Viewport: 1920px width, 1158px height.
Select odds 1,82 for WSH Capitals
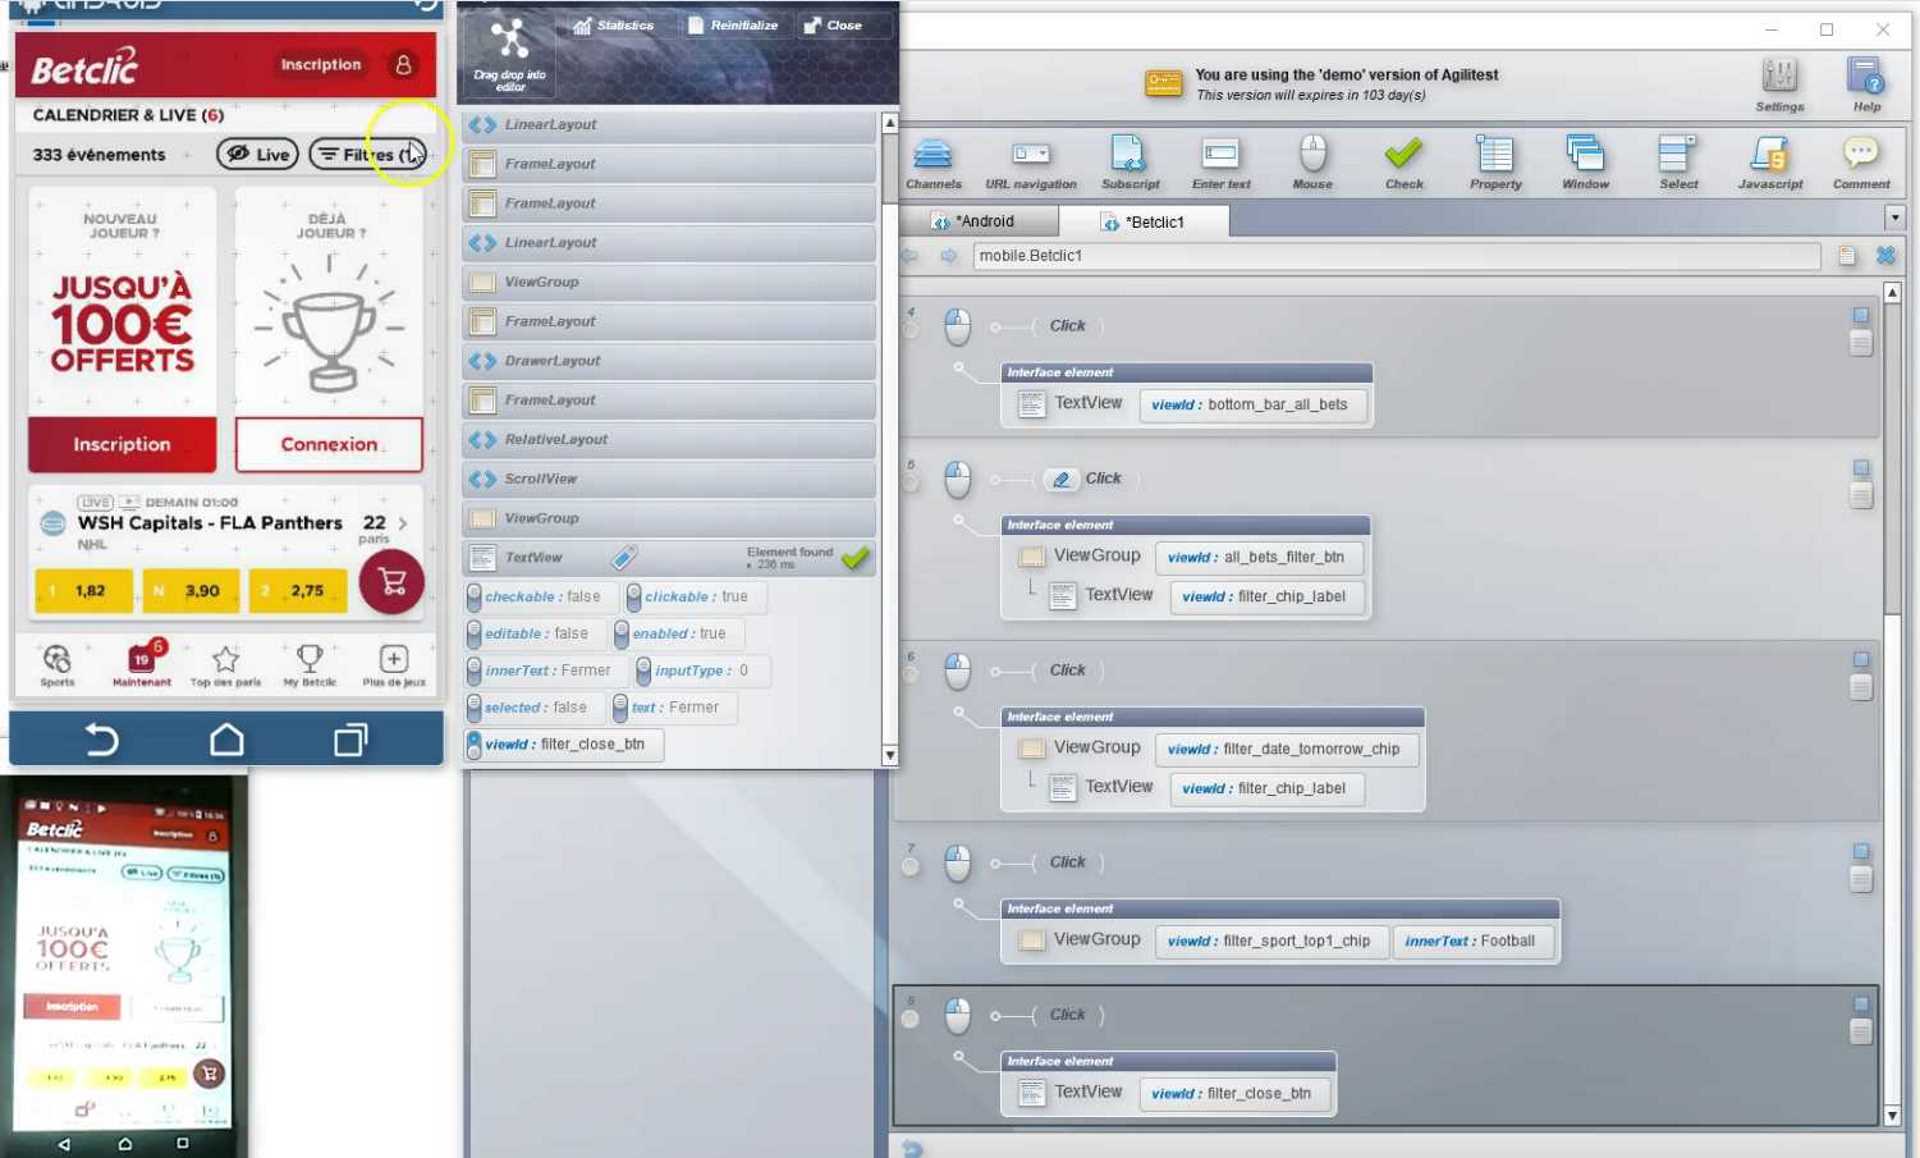click(84, 591)
